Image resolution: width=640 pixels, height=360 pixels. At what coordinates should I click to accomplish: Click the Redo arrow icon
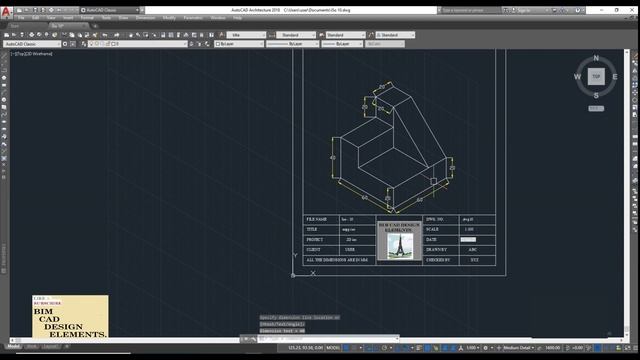tap(117, 35)
